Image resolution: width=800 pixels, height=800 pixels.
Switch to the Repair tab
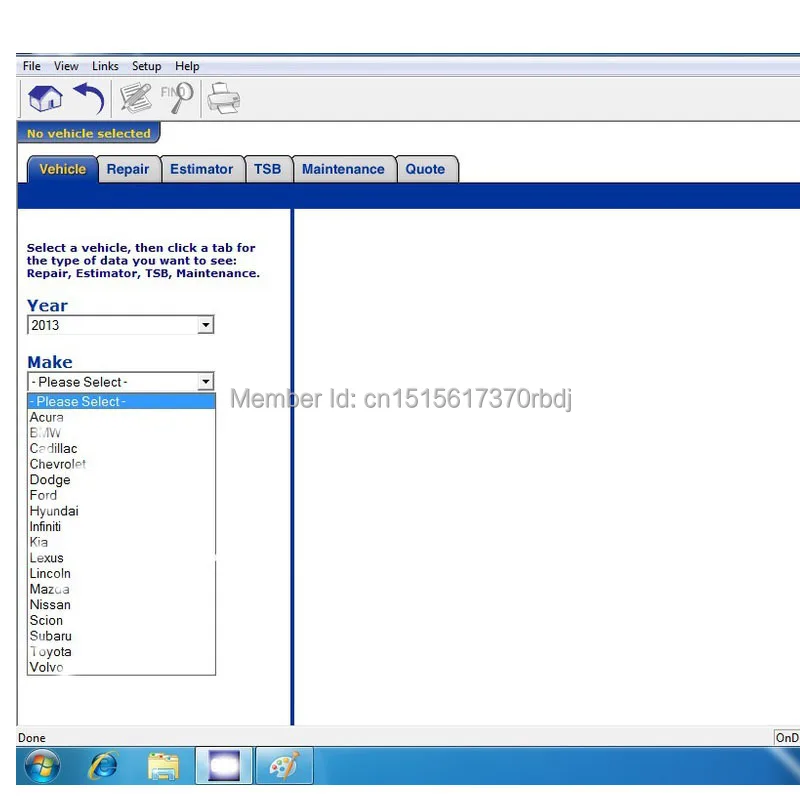pos(128,169)
